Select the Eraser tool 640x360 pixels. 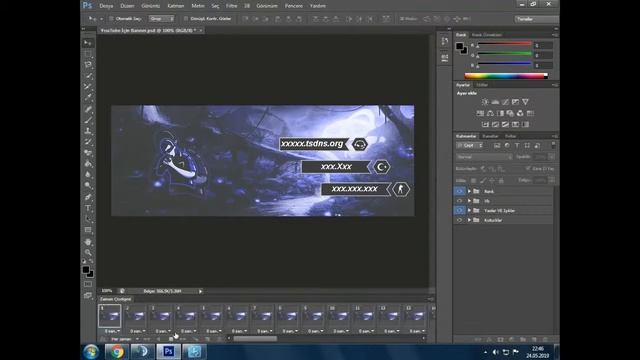(88, 153)
